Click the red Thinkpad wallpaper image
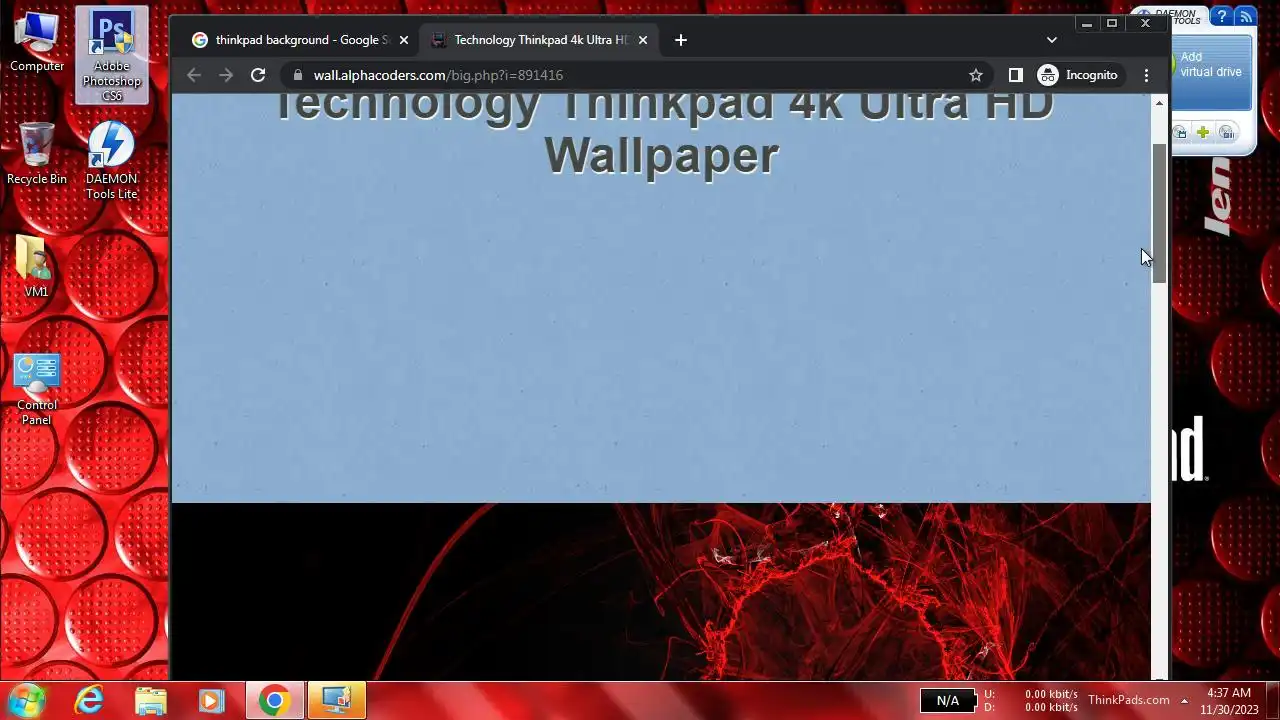This screenshot has height=720, width=1280. (x=661, y=591)
